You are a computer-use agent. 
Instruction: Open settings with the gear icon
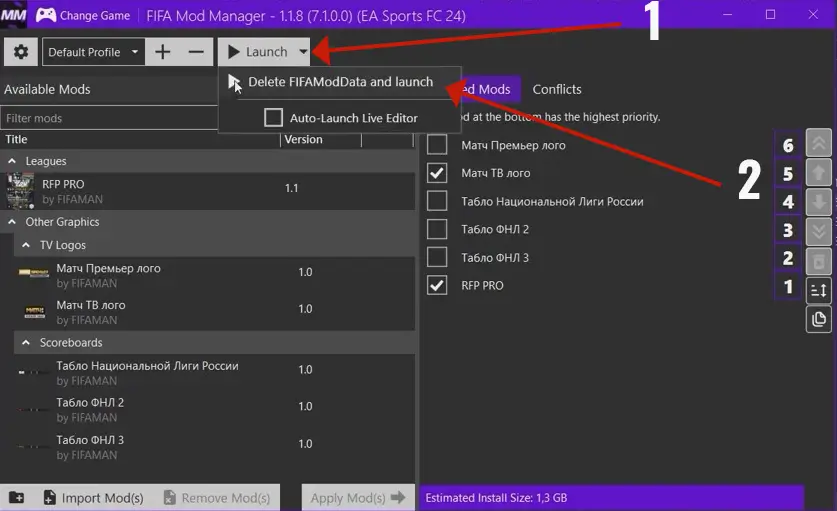(x=21, y=52)
